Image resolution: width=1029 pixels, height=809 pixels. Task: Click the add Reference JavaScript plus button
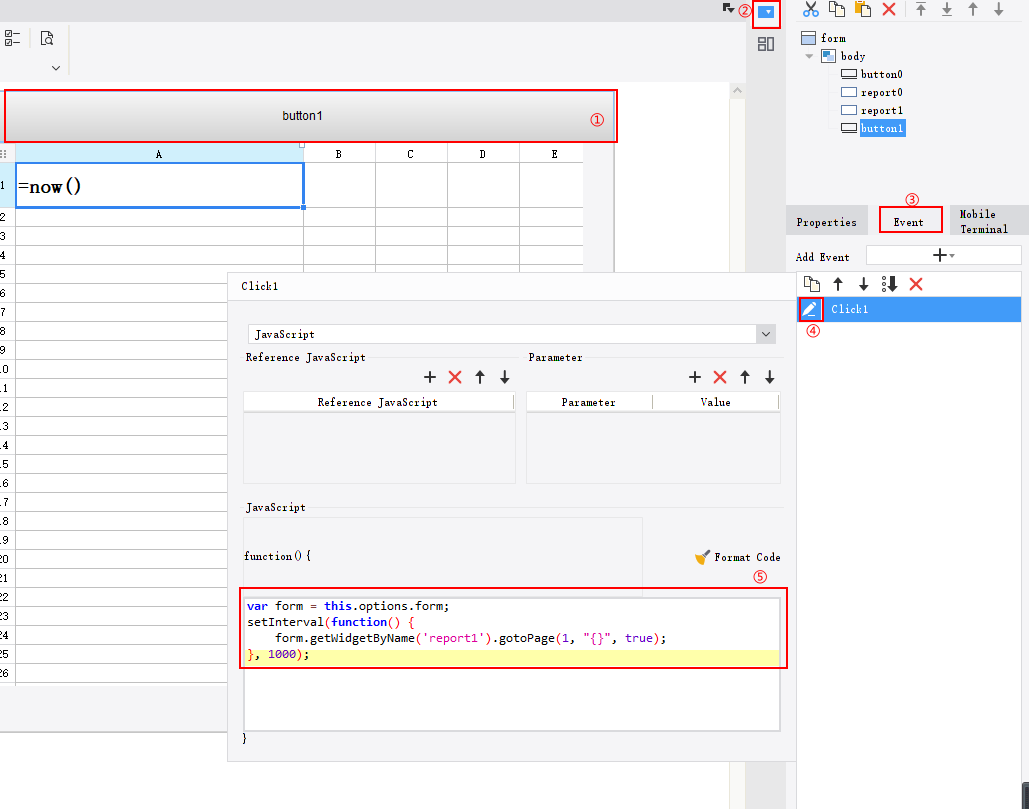tap(429, 377)
